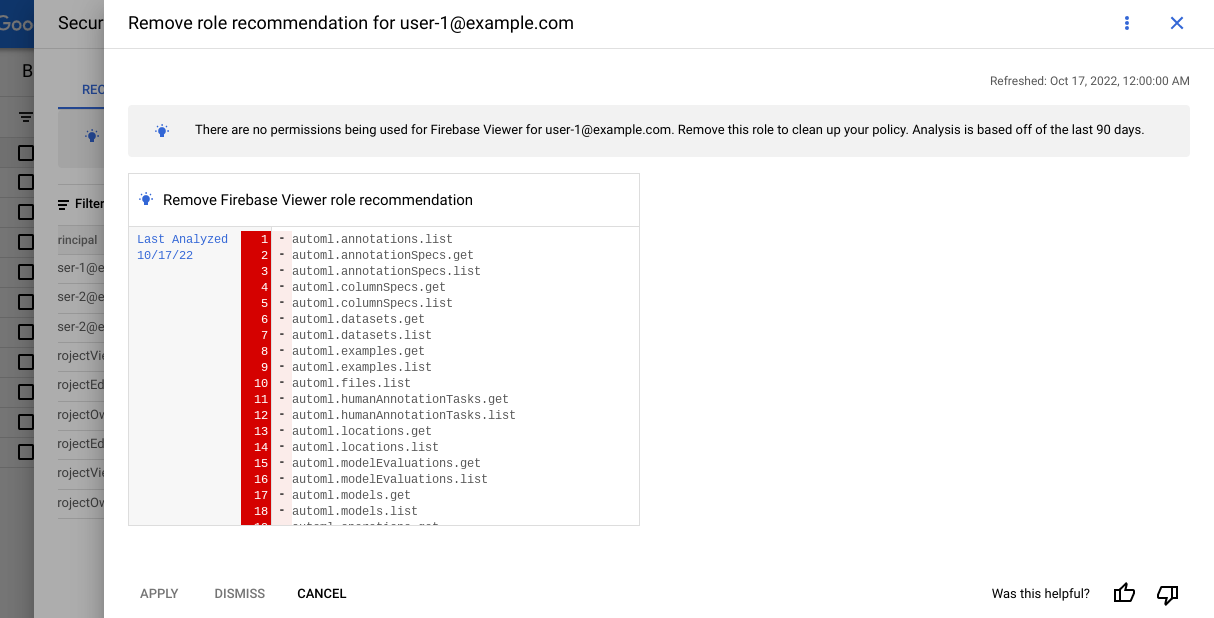Click lightbulb icon in the gray info banner

click(x=162, y=130)
